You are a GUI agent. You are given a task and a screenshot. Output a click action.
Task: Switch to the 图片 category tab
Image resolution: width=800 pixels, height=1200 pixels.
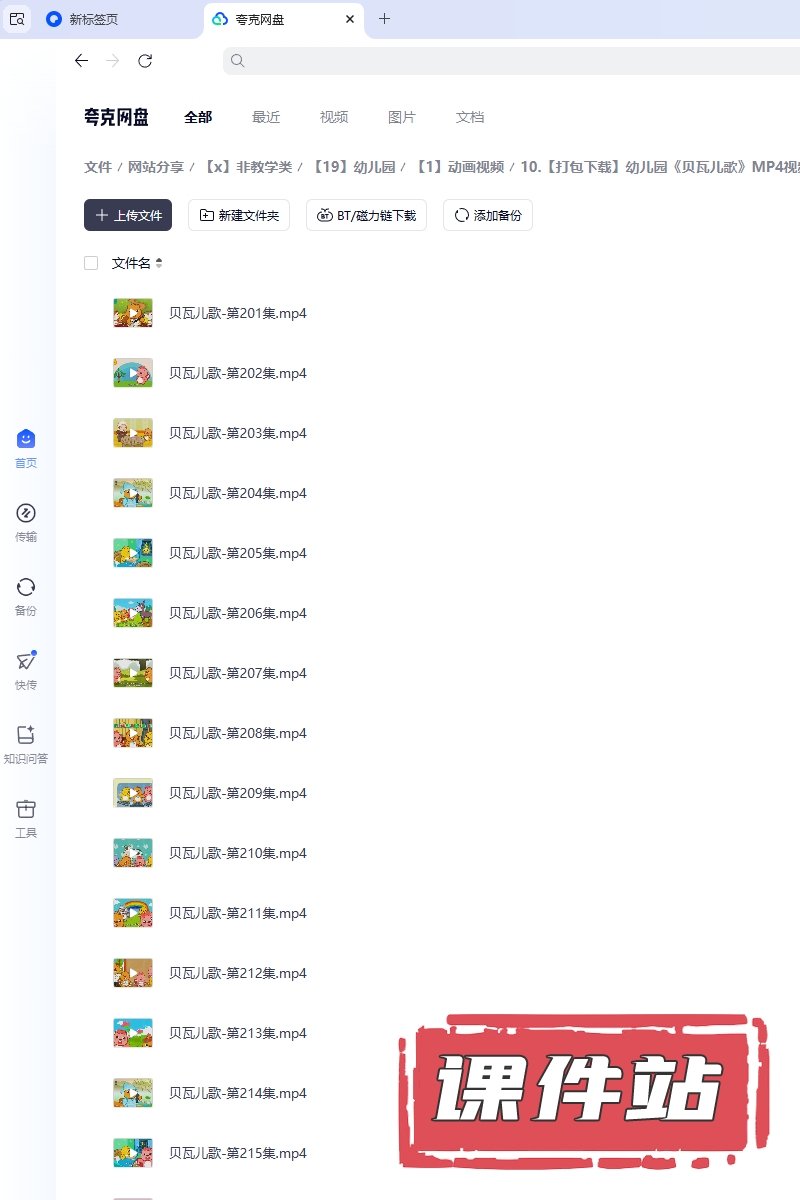[402, 117]
